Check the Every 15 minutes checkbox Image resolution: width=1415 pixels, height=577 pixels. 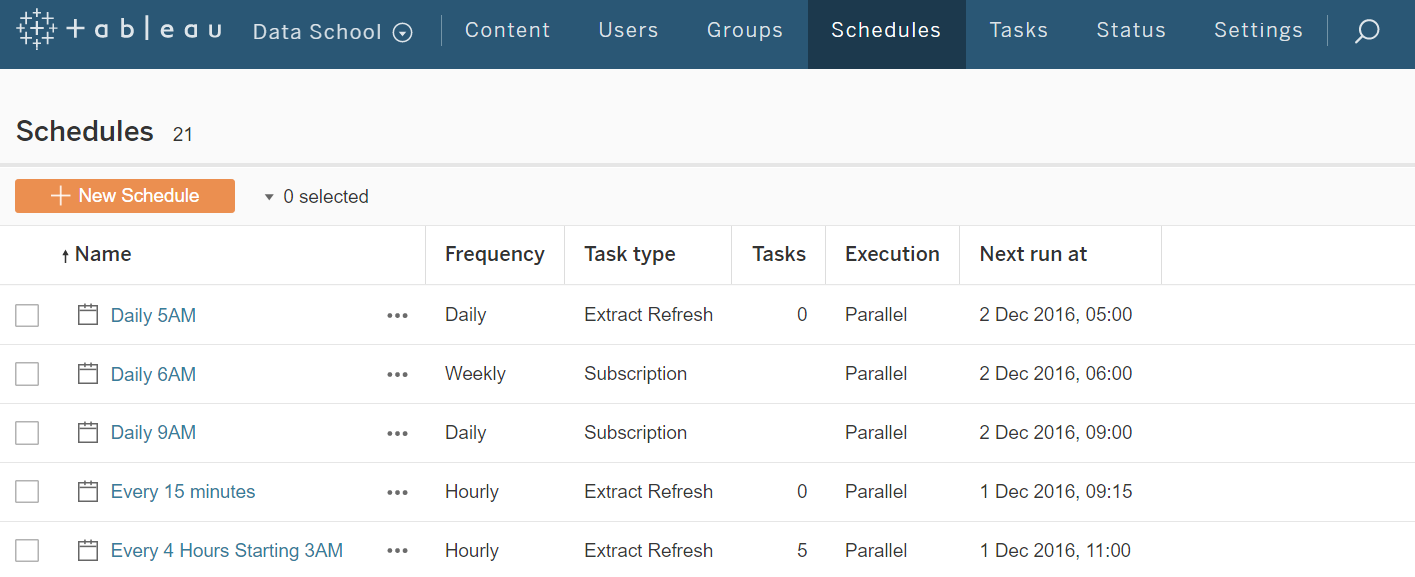(27, 491)
